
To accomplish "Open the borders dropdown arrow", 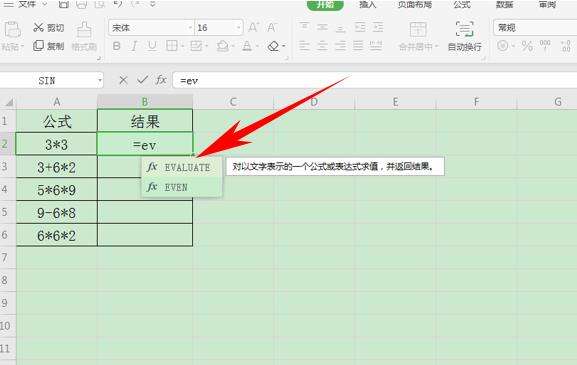I will pyautogui.click(x=183, y=47).
